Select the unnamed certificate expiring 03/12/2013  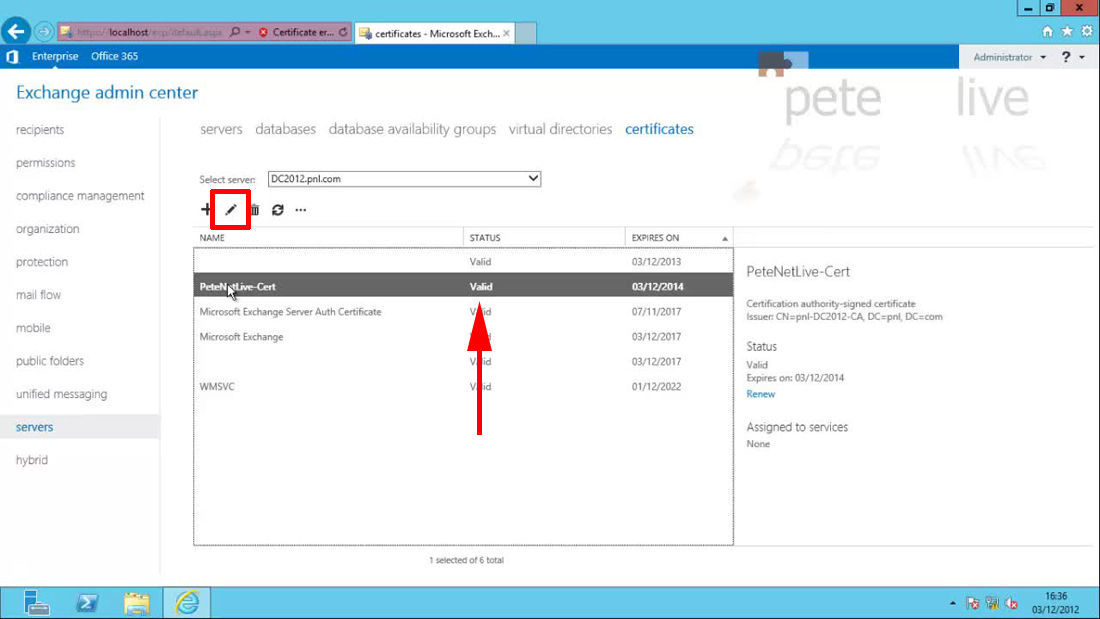click(x=463, y=262)
